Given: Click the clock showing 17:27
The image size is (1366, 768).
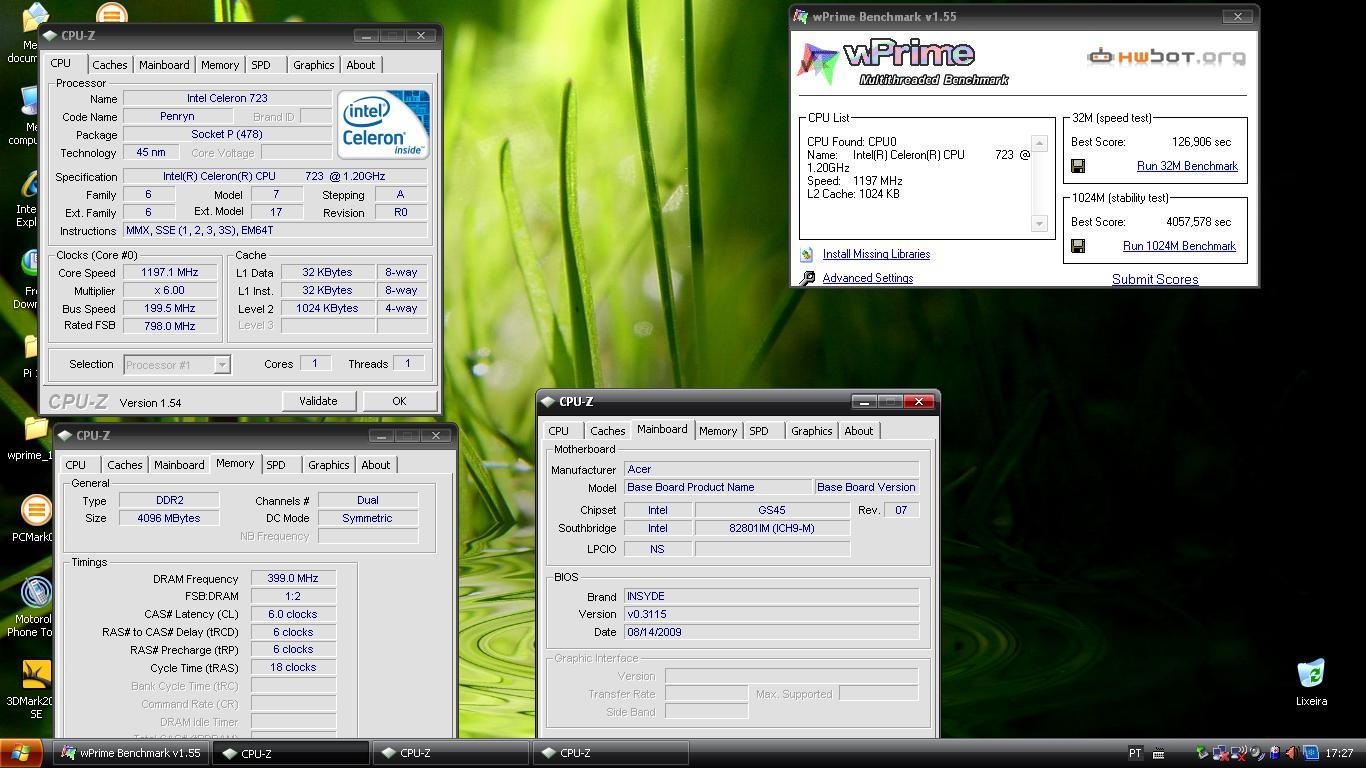Looking at the screenshot, I should [x=1340, y=753].
